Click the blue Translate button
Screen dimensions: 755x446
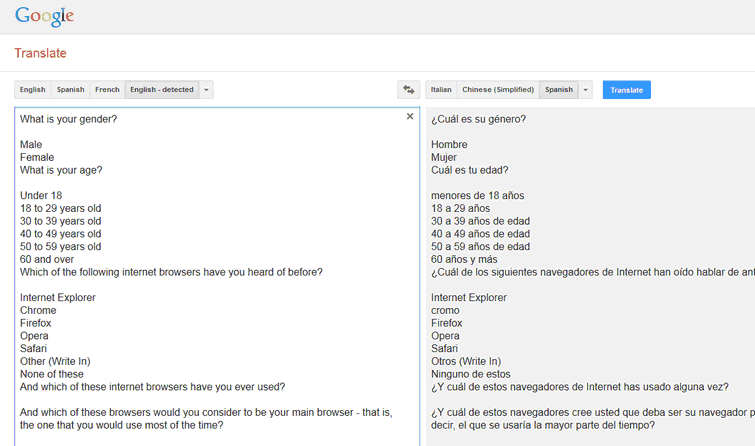point(626,90)
